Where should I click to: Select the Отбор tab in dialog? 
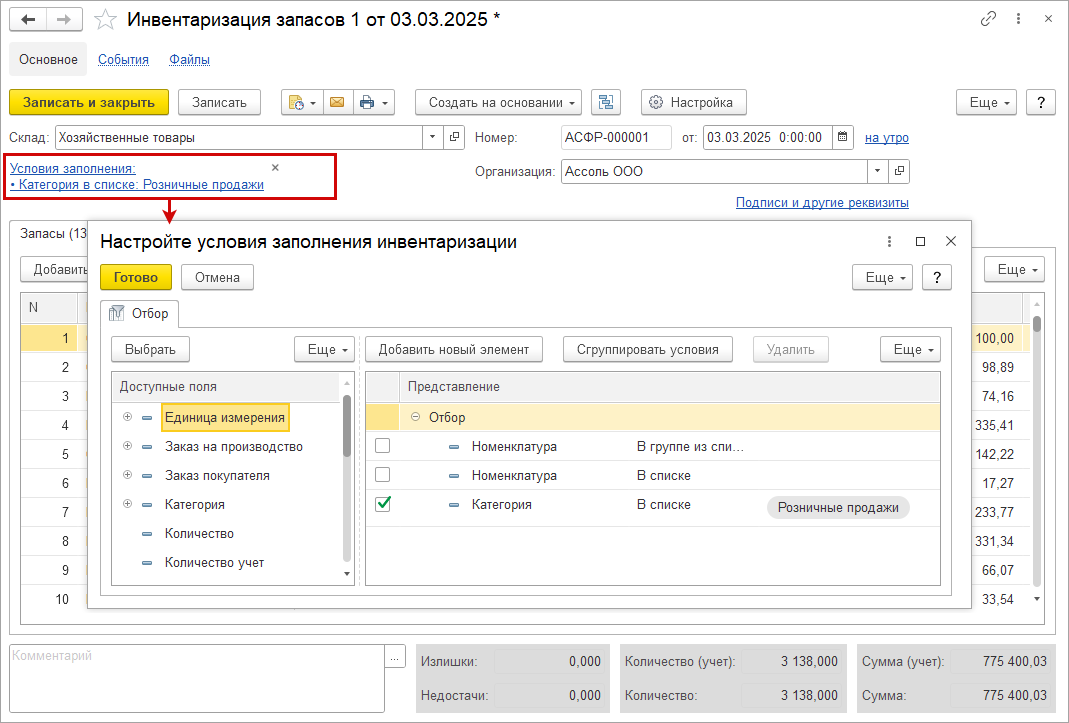[140, 313]
